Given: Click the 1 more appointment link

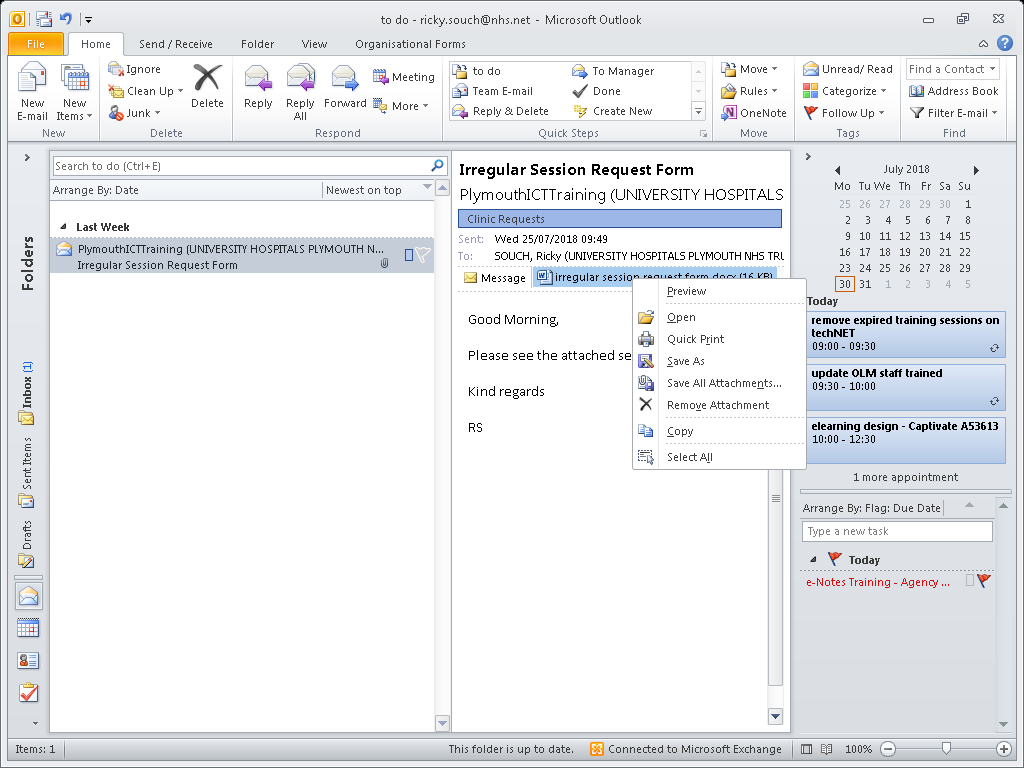Looking at the screenshot, I should [905, 477].
